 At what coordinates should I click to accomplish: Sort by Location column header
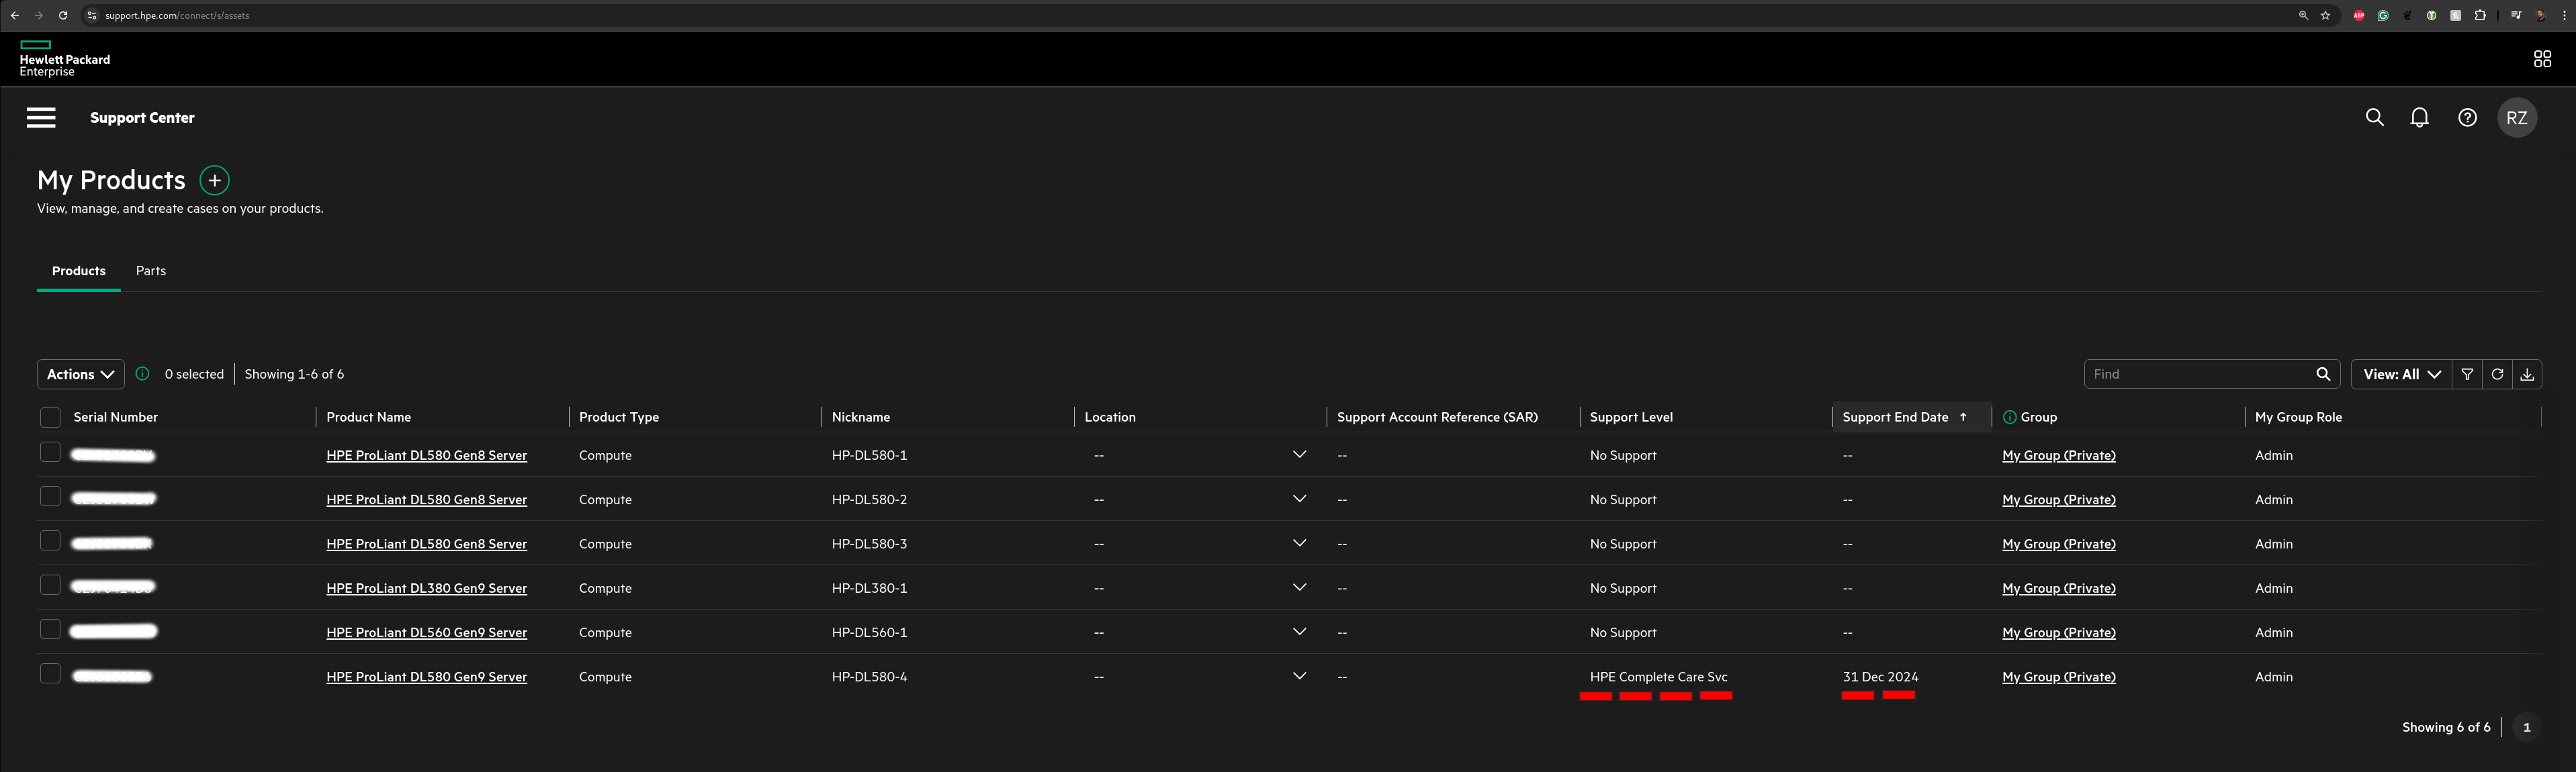coord(1110,417)
